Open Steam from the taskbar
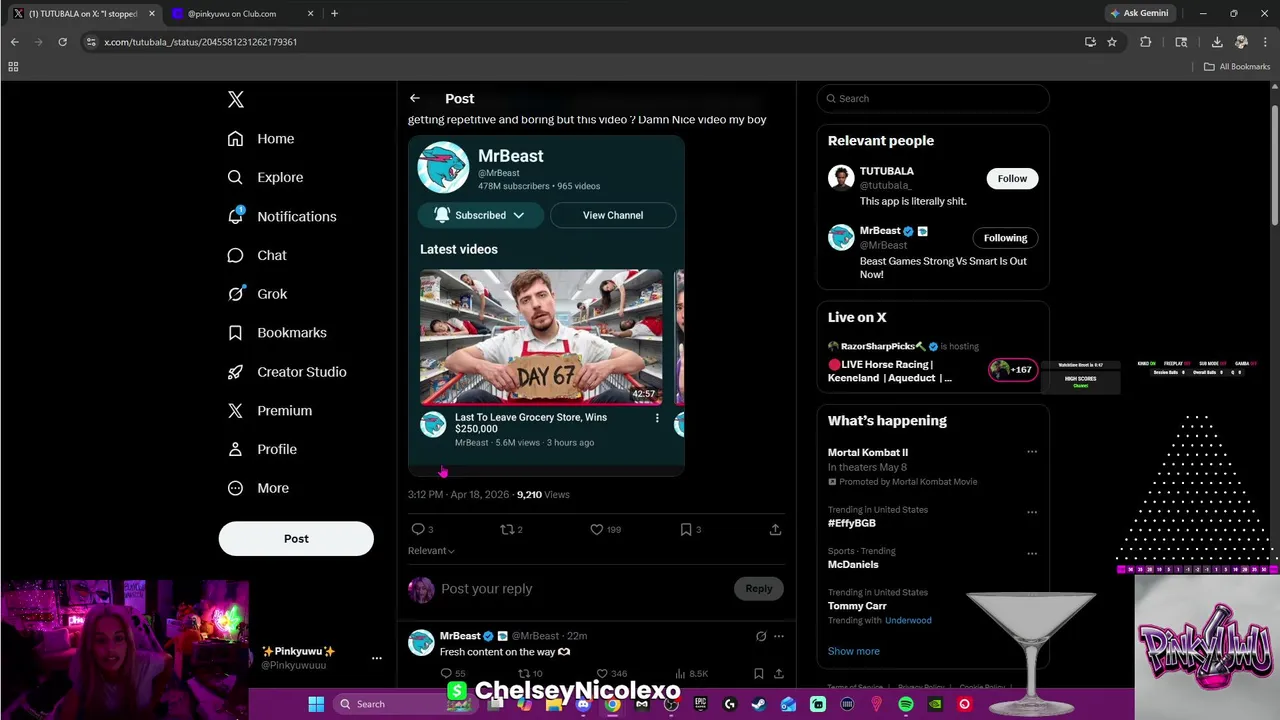 pyautogui.click(x=759, y=704)
